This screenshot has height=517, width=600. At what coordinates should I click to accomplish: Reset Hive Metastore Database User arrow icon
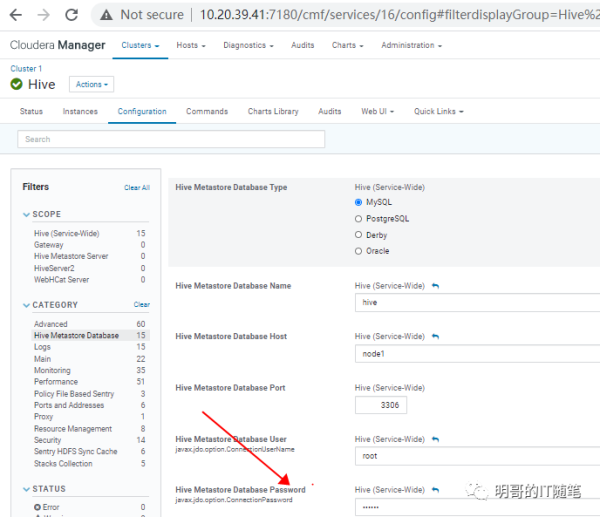pos(435,439)
